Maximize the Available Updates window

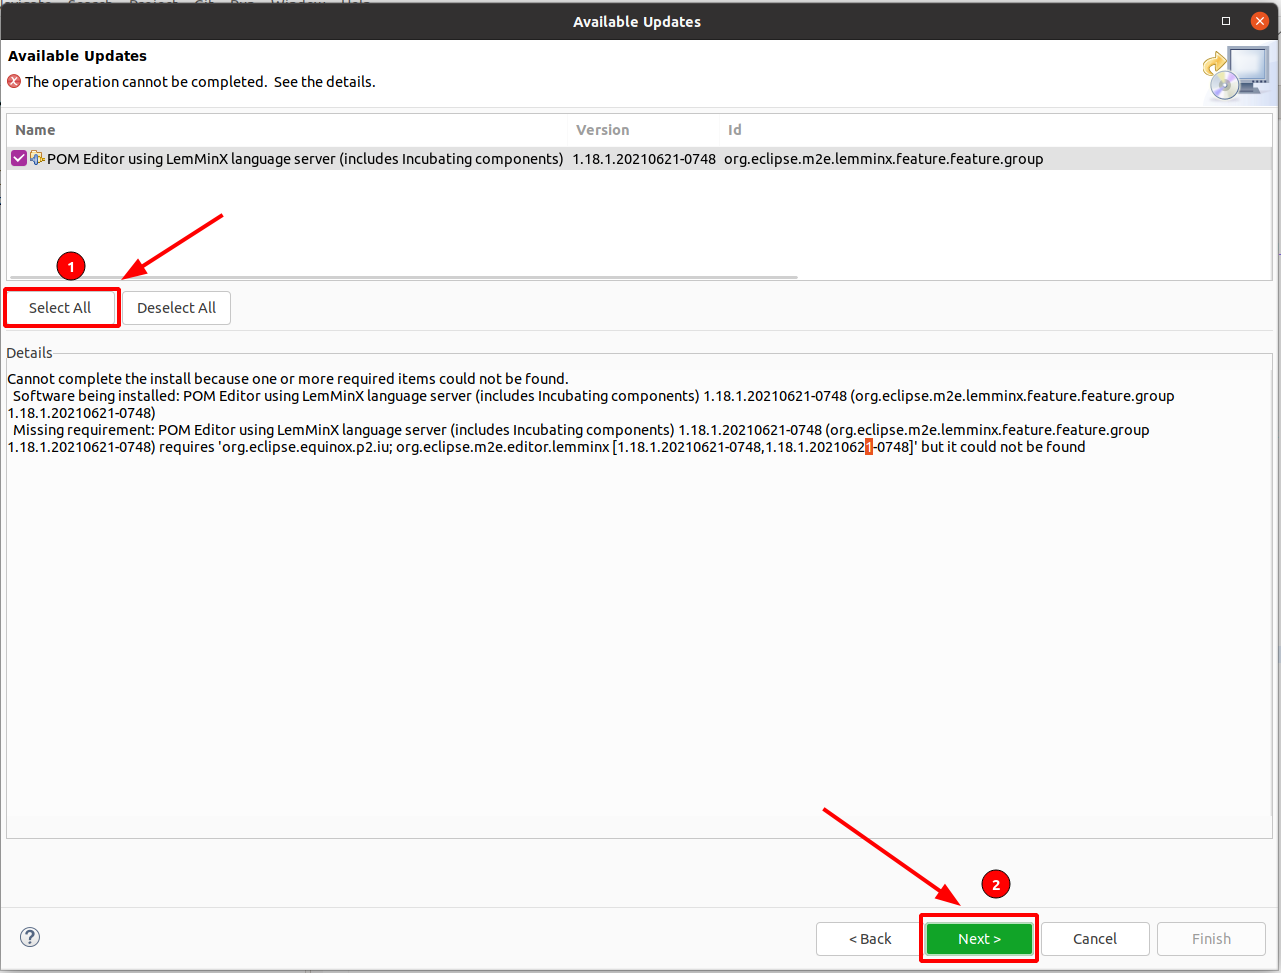click(1226, 21)
